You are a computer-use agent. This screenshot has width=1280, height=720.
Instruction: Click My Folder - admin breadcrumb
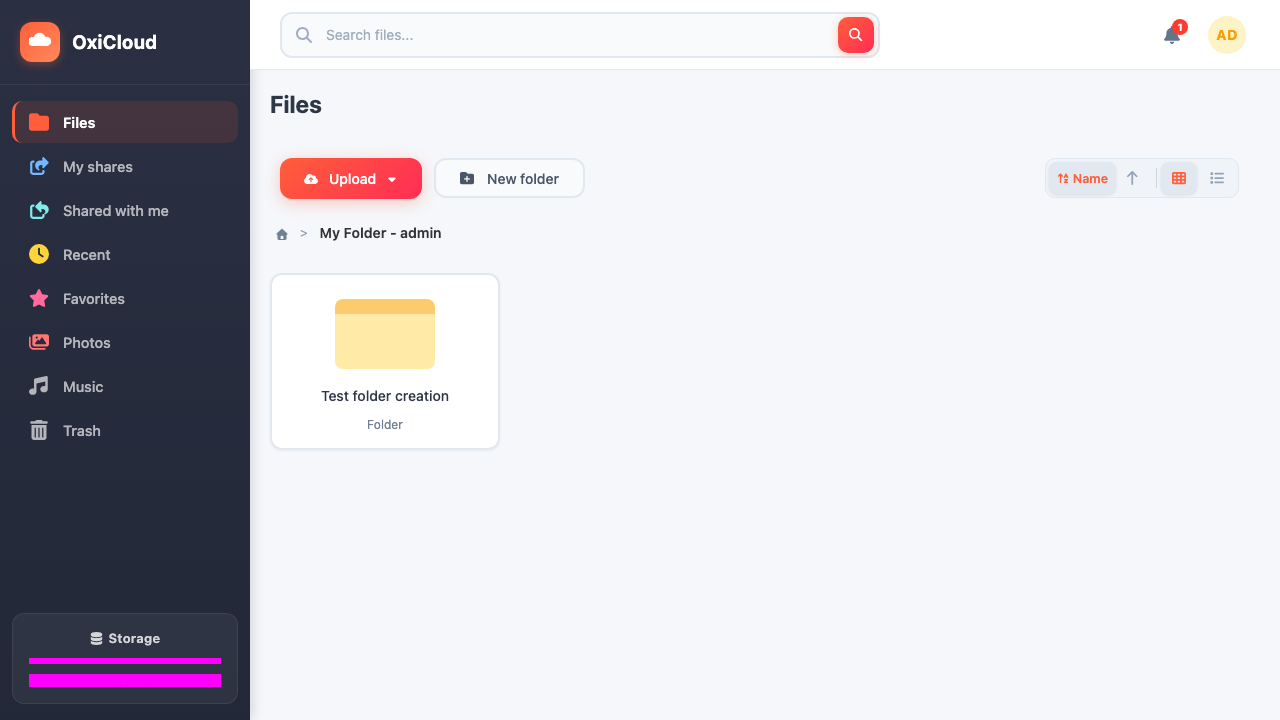click(x=380, y=233)
